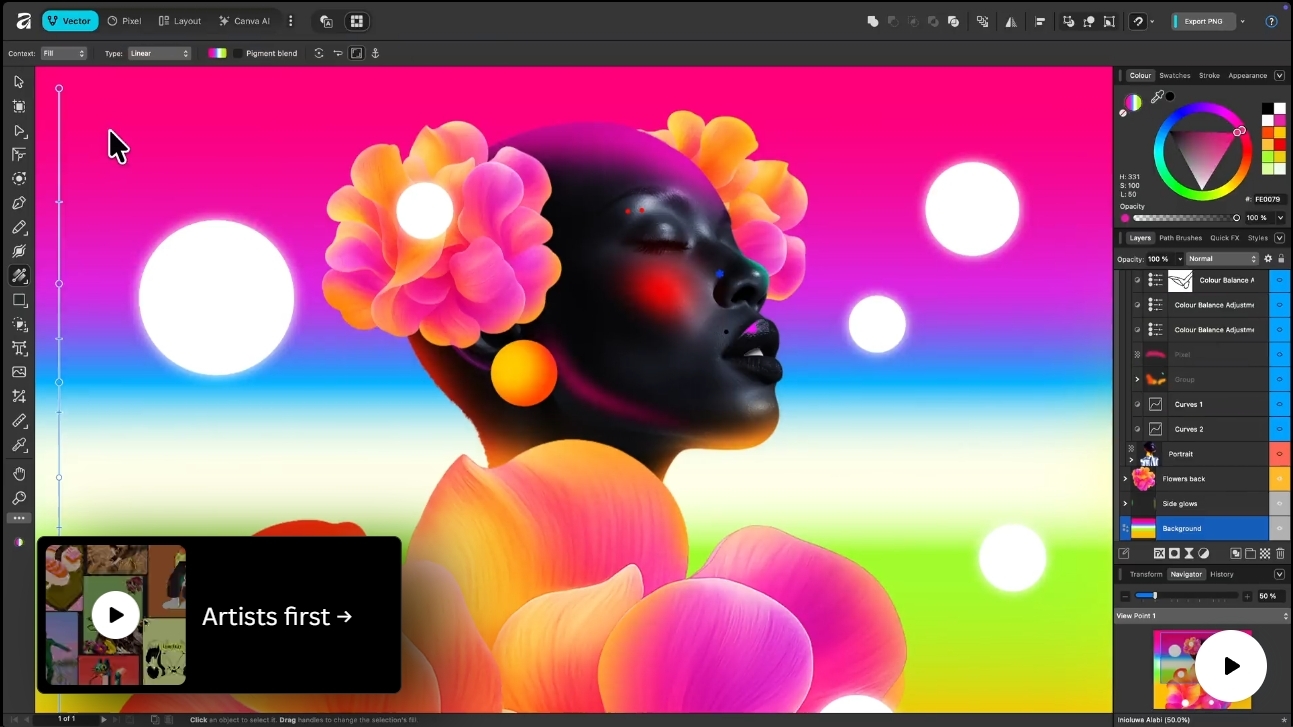Viewport: 1293px width, 727px height.
Task: Switch to the Pixel studio tab
Action: (124, 21)
